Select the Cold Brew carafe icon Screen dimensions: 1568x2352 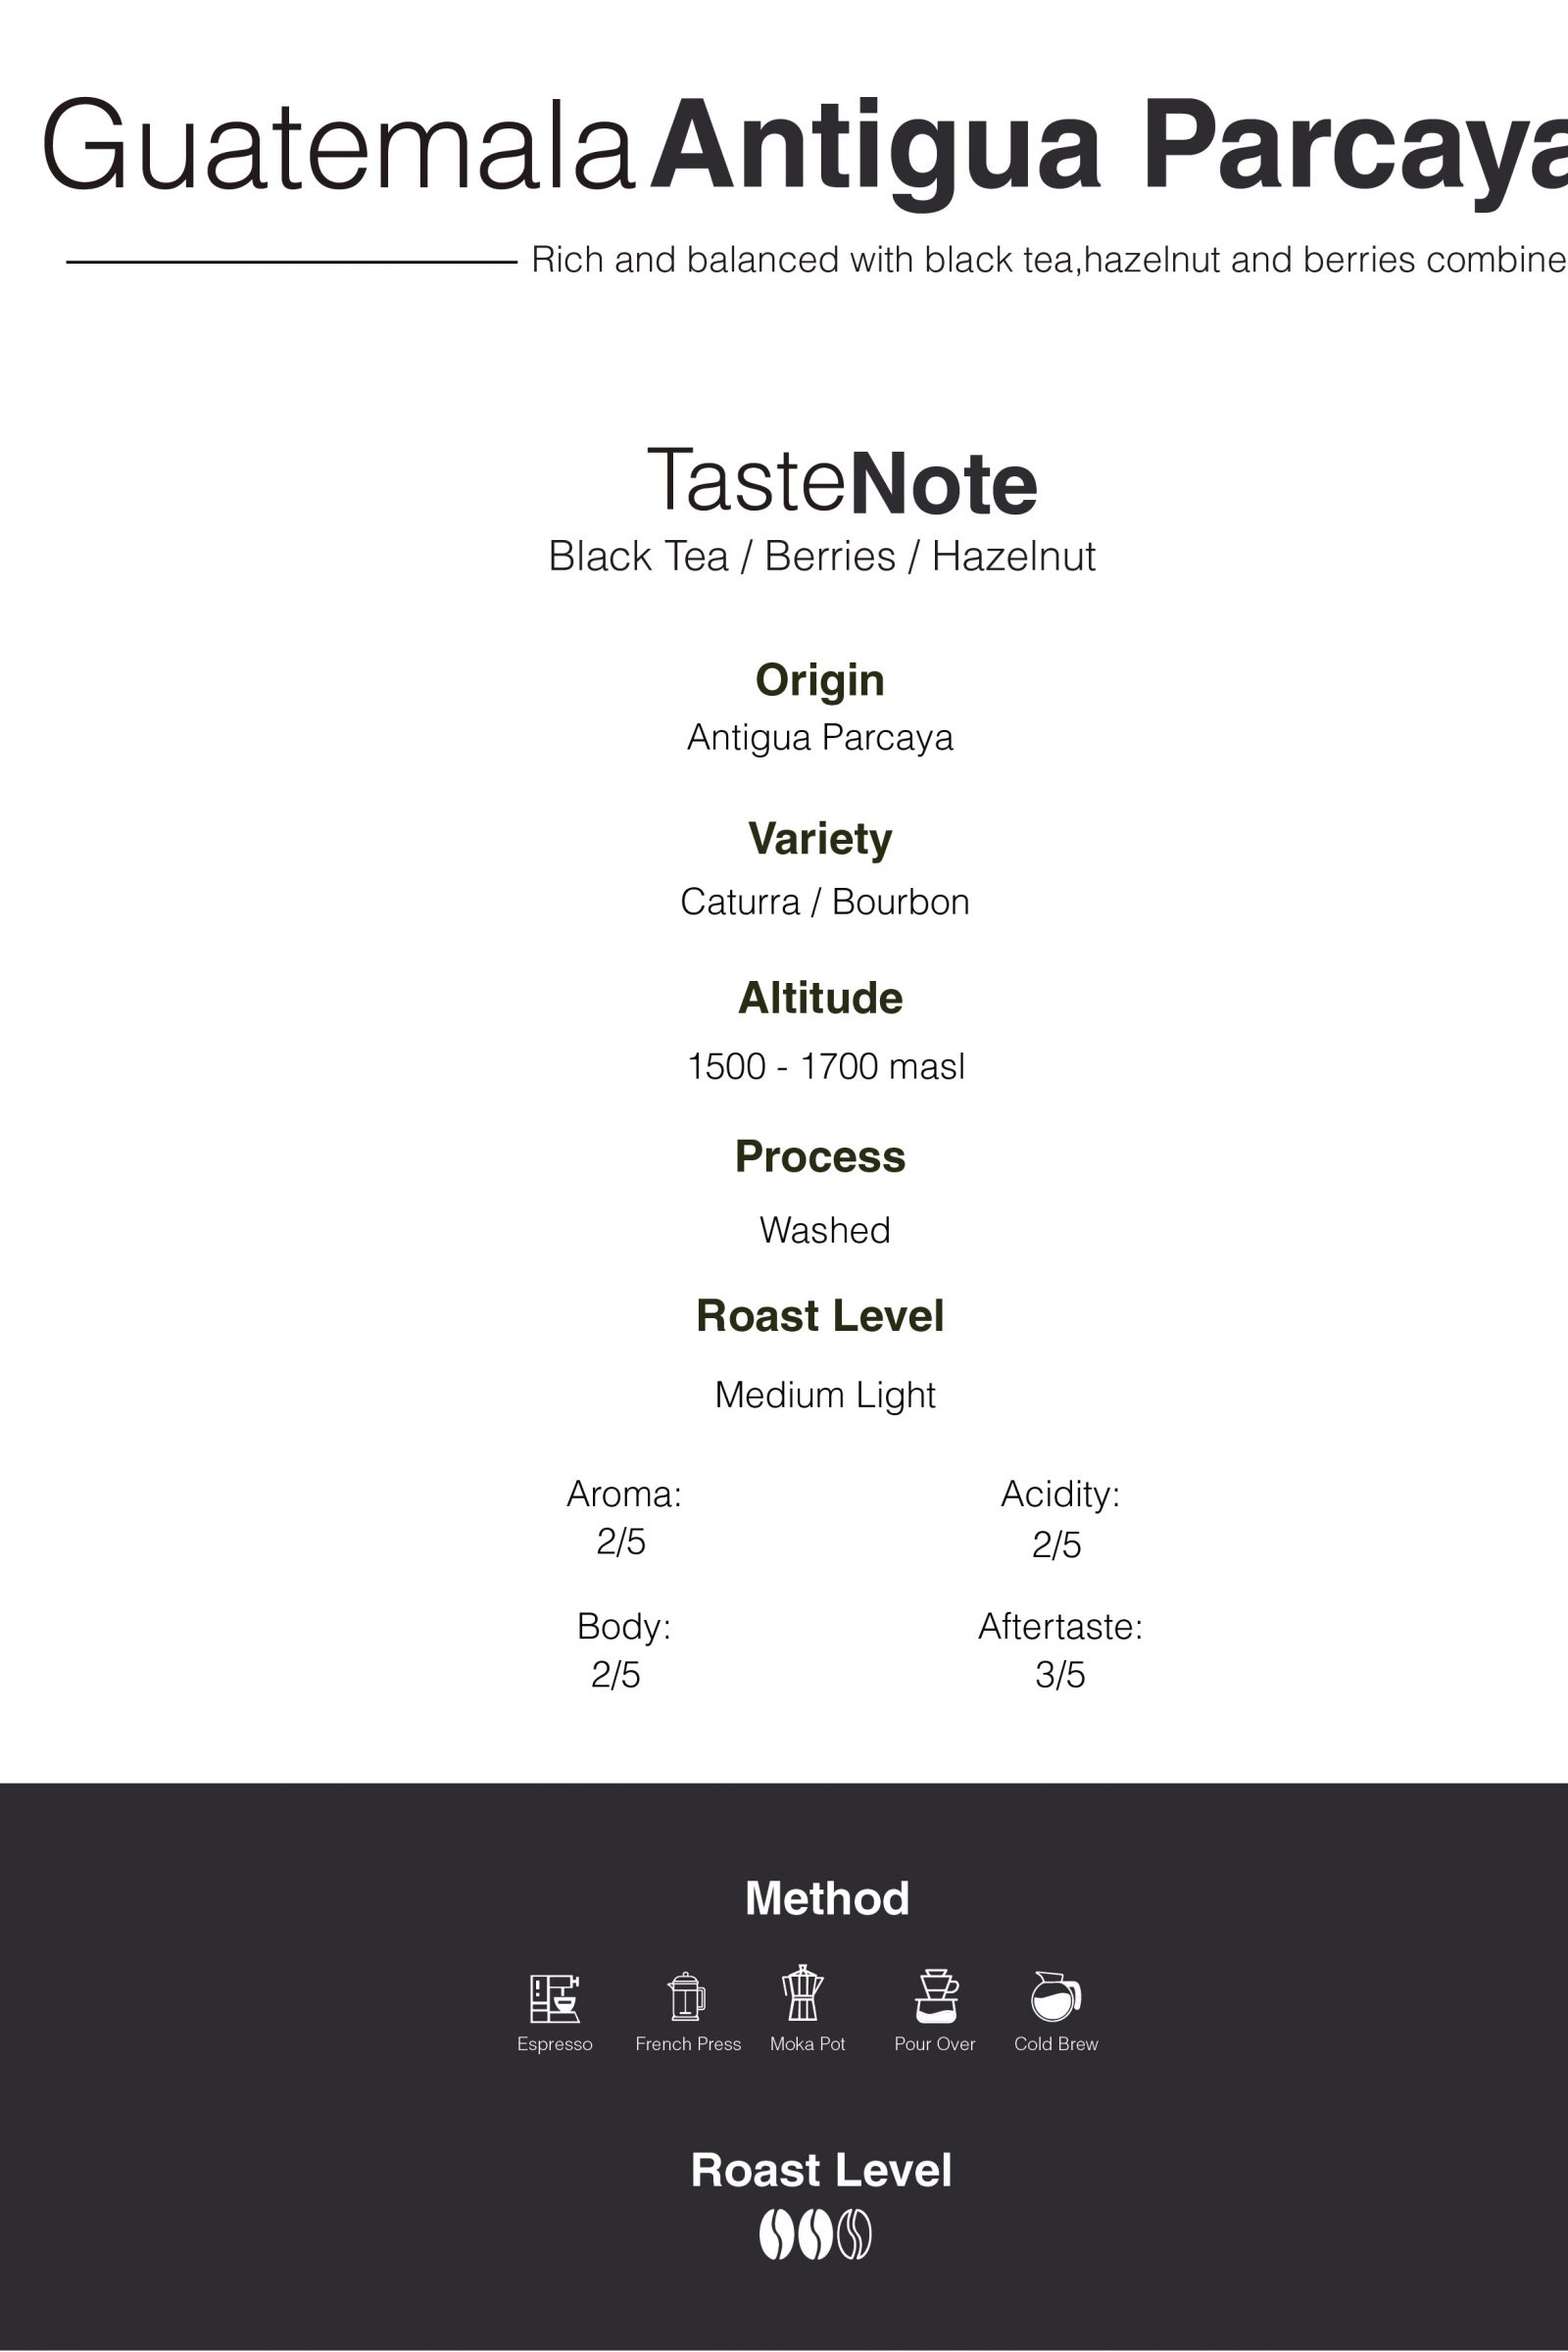[x=1055, y=1996]
